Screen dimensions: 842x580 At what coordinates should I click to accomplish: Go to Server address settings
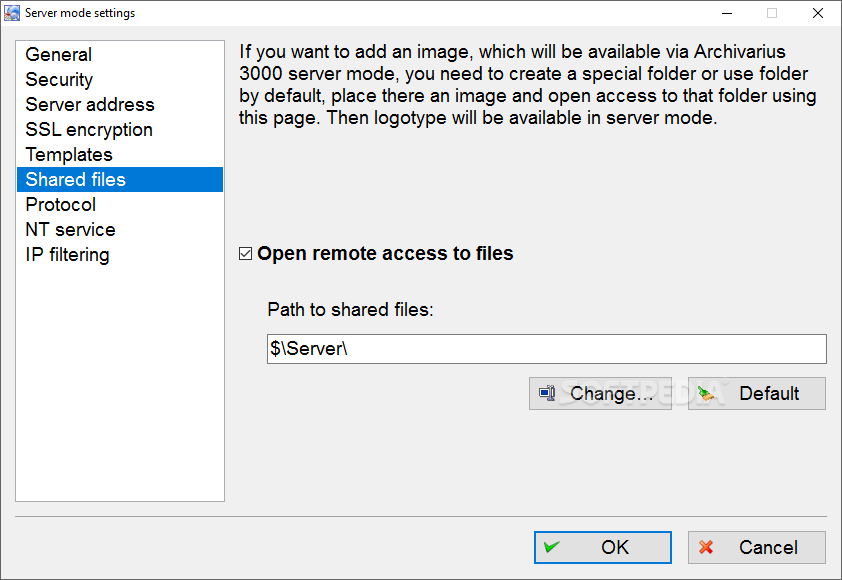click(x=90, y=105)
